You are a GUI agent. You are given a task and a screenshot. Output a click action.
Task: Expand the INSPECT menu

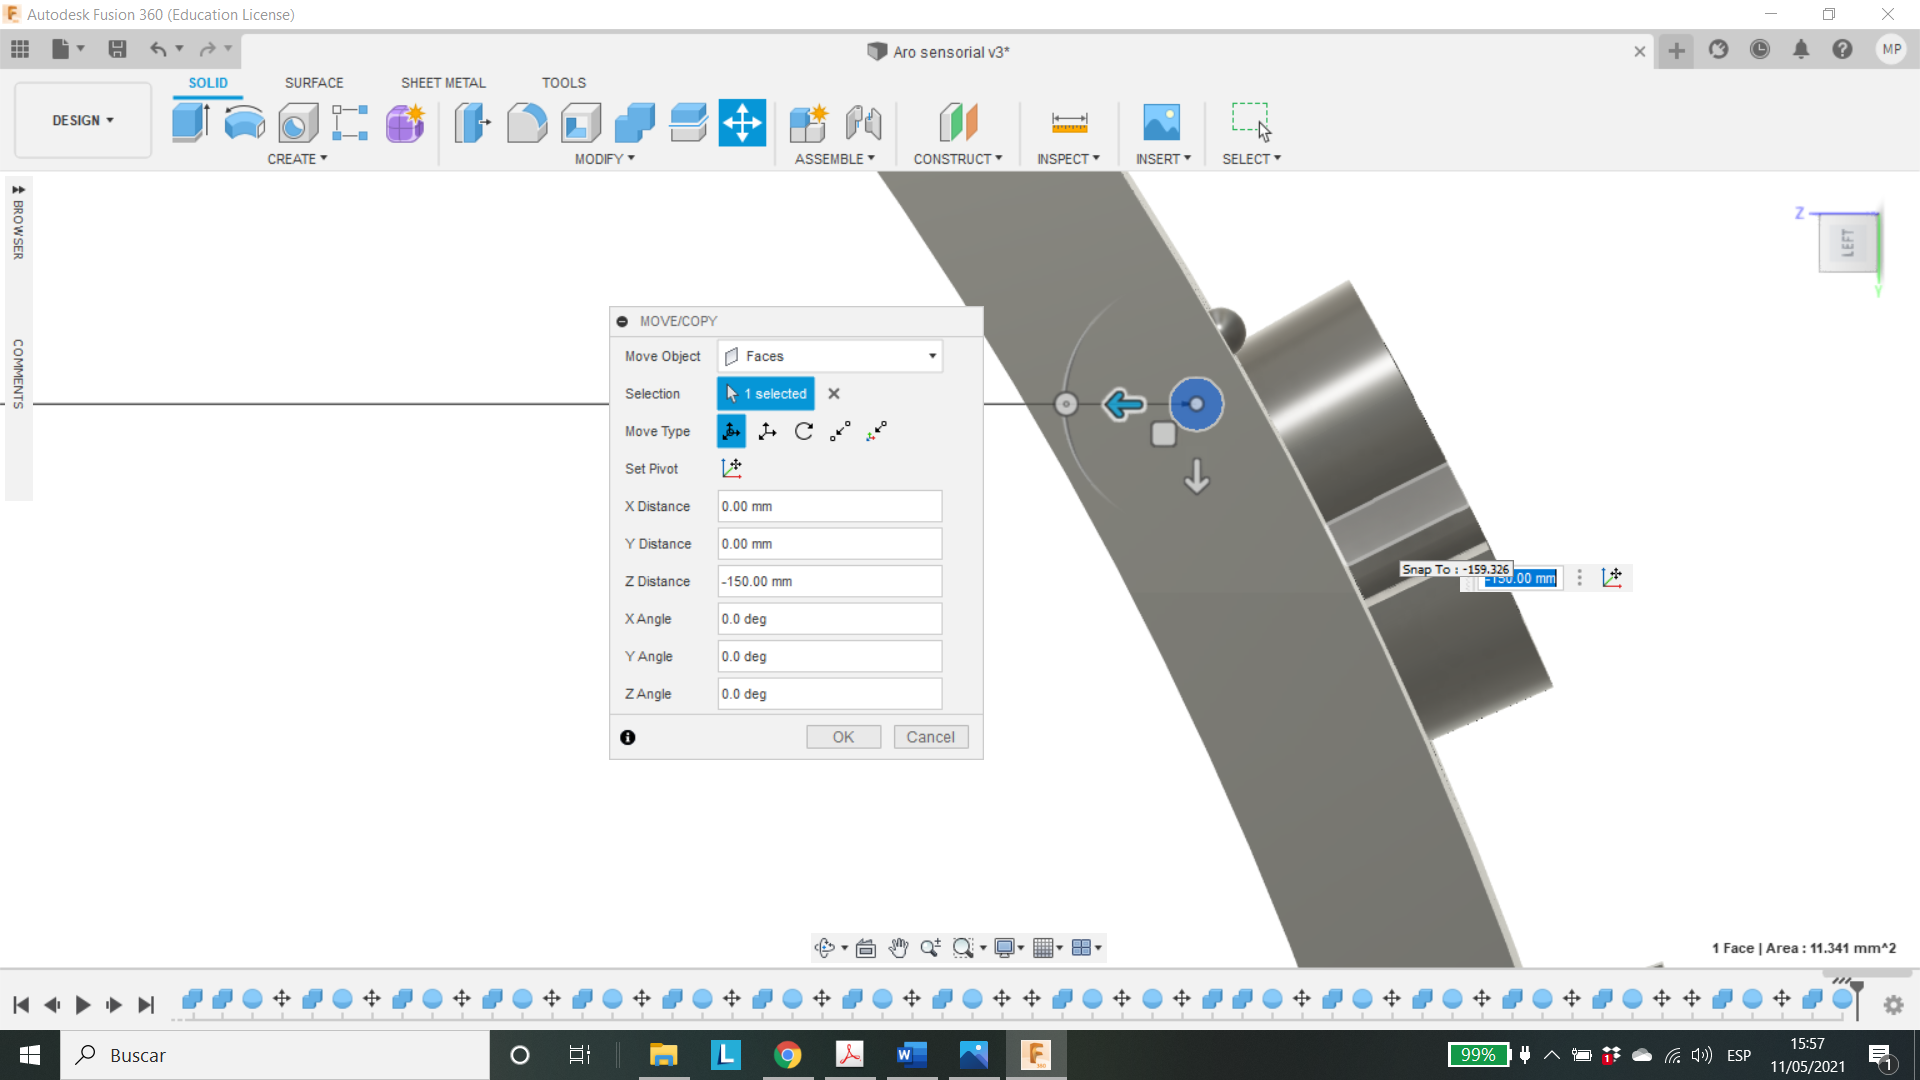coord(1068,159)
